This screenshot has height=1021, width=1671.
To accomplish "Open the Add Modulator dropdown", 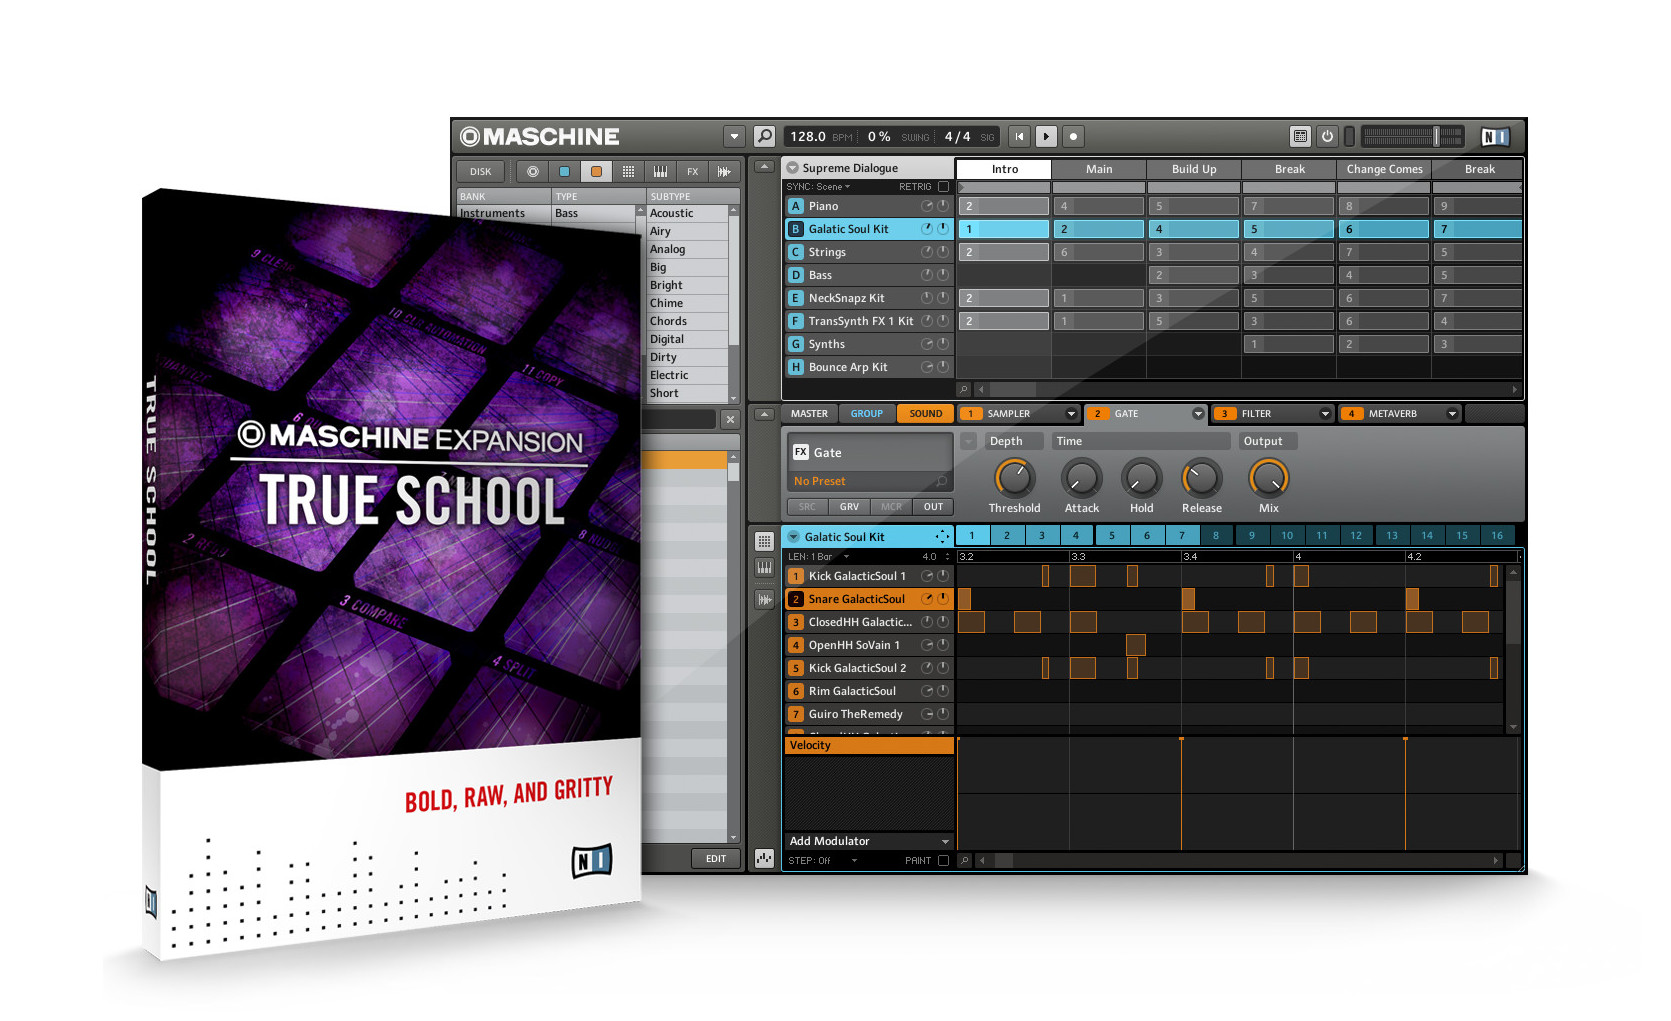I will (869, 841).
